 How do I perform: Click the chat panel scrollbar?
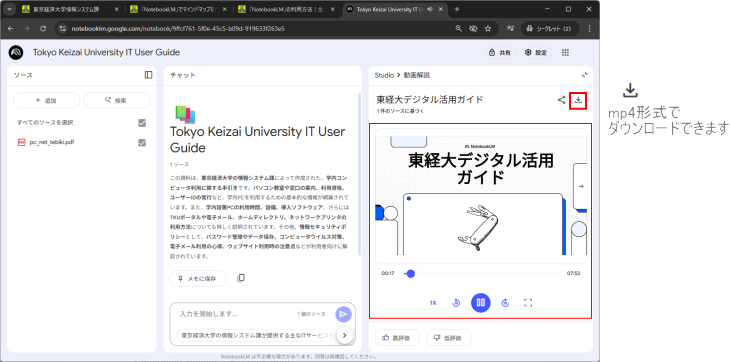pos(358,174)
